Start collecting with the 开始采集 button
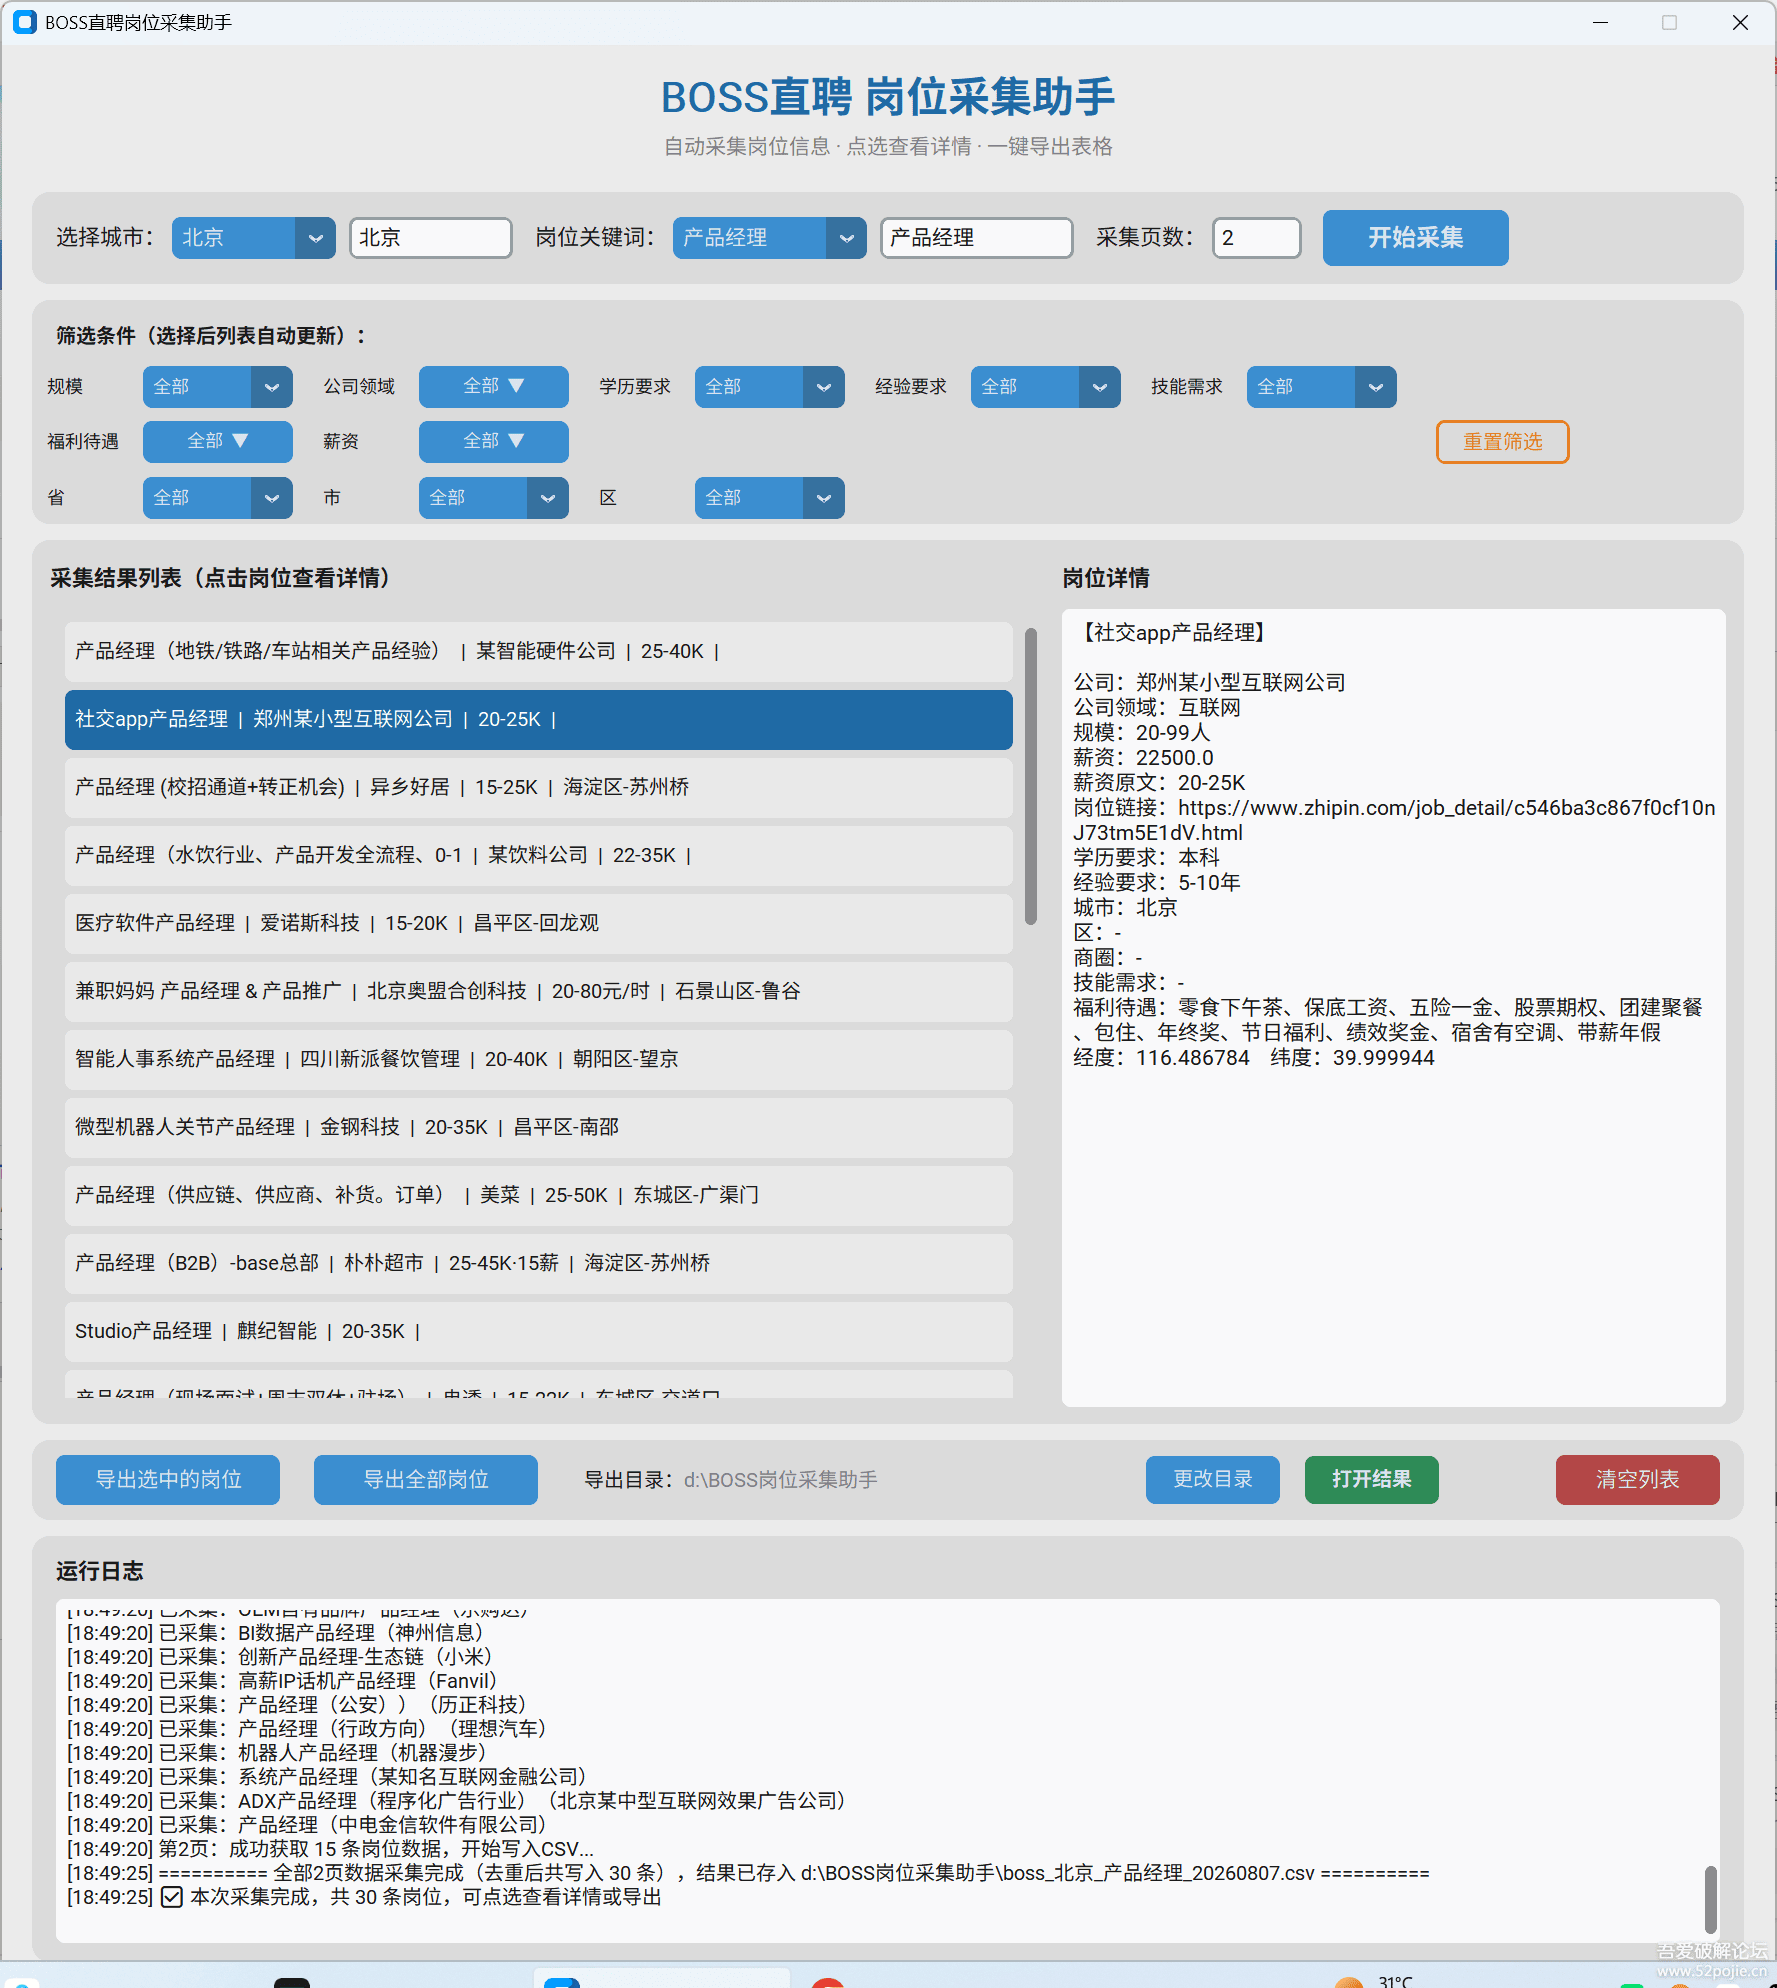 click(1415, 238)
